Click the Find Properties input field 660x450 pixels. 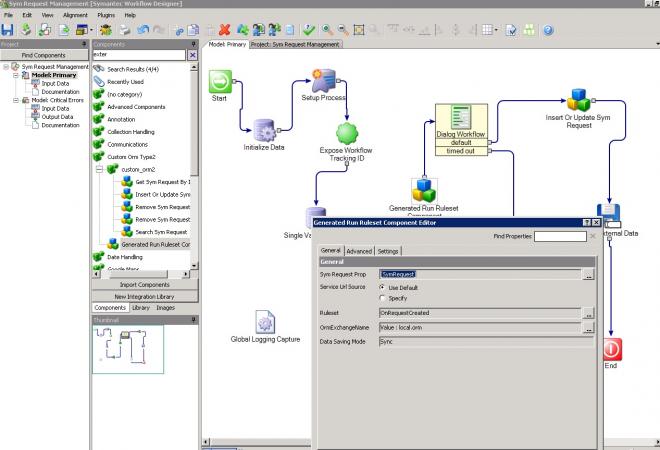click(x=560, y=236)
